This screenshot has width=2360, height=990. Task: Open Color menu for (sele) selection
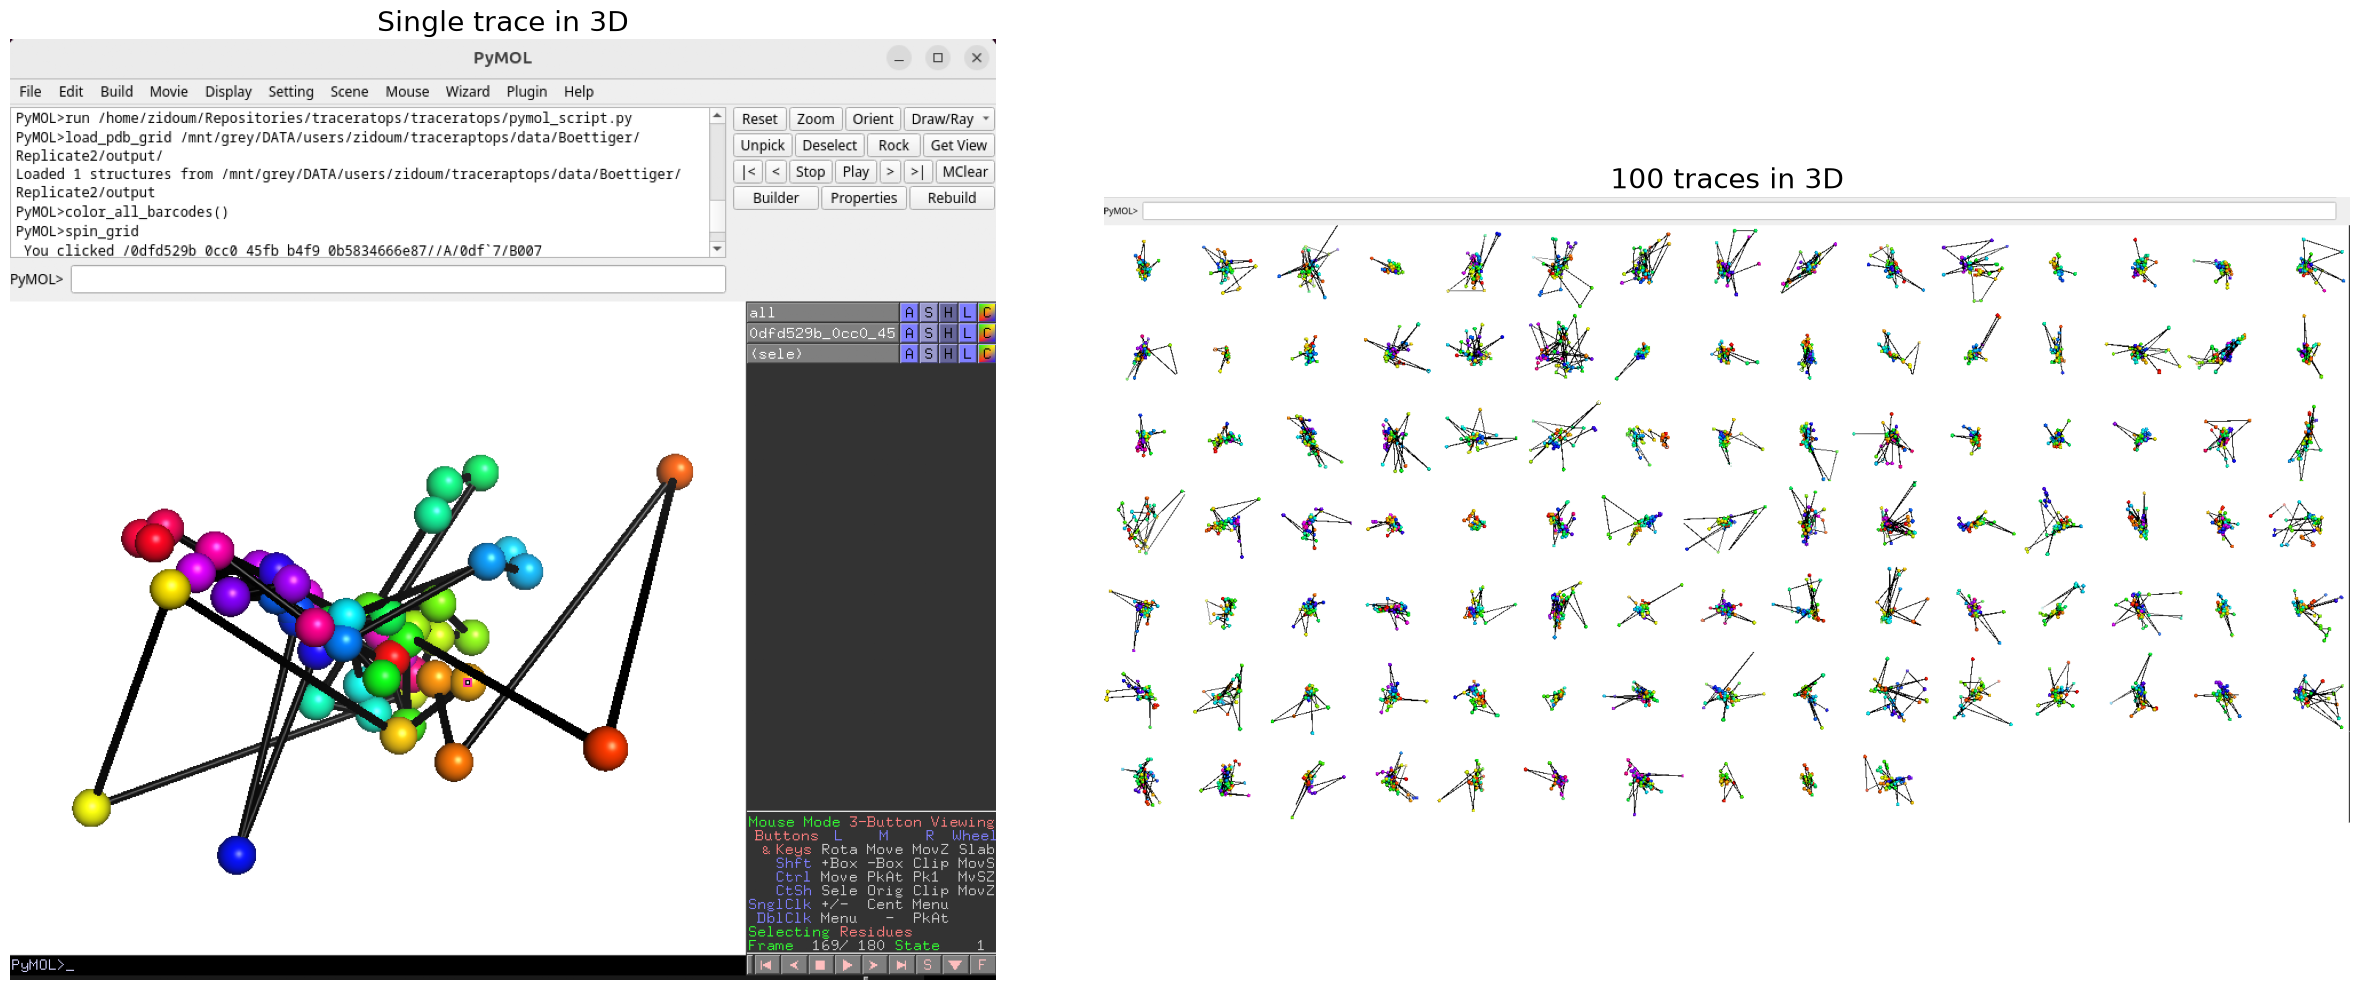(x=986, y=354)
